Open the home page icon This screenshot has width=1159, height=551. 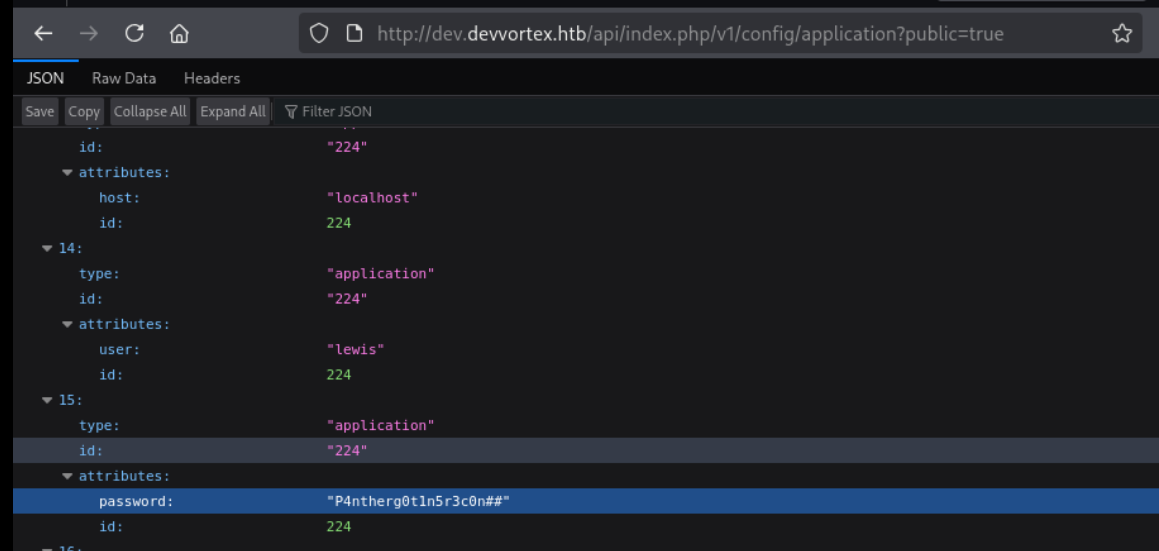click(179, 33)
